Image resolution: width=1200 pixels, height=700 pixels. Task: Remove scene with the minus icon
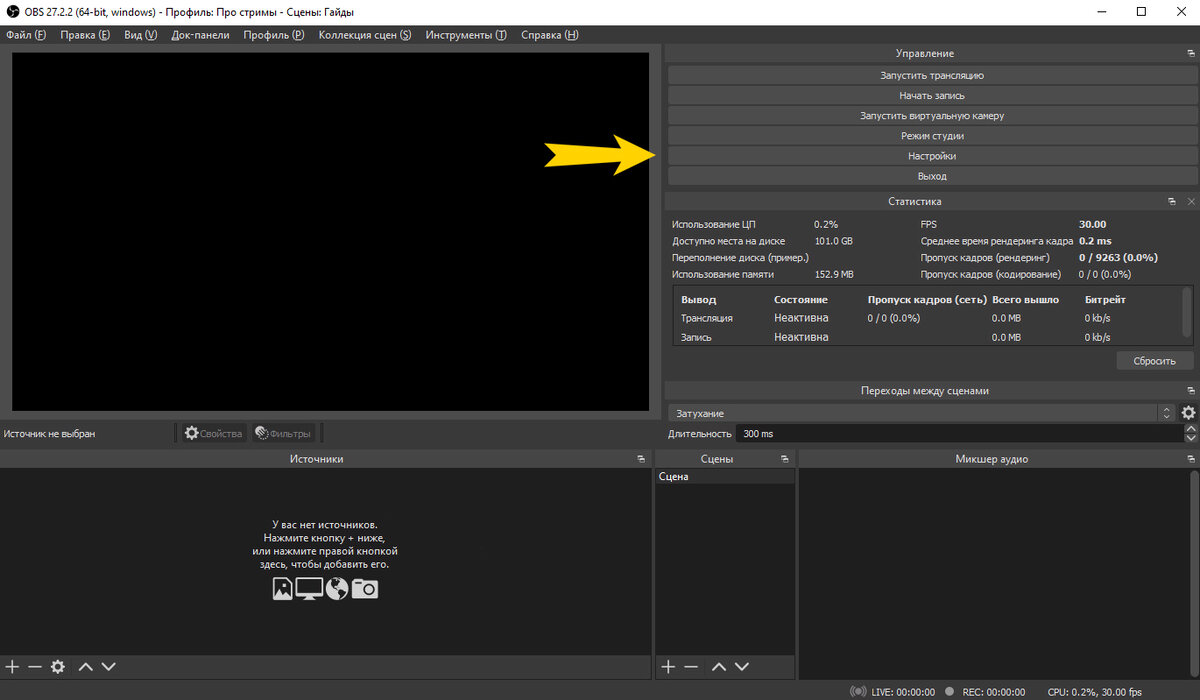690,667
